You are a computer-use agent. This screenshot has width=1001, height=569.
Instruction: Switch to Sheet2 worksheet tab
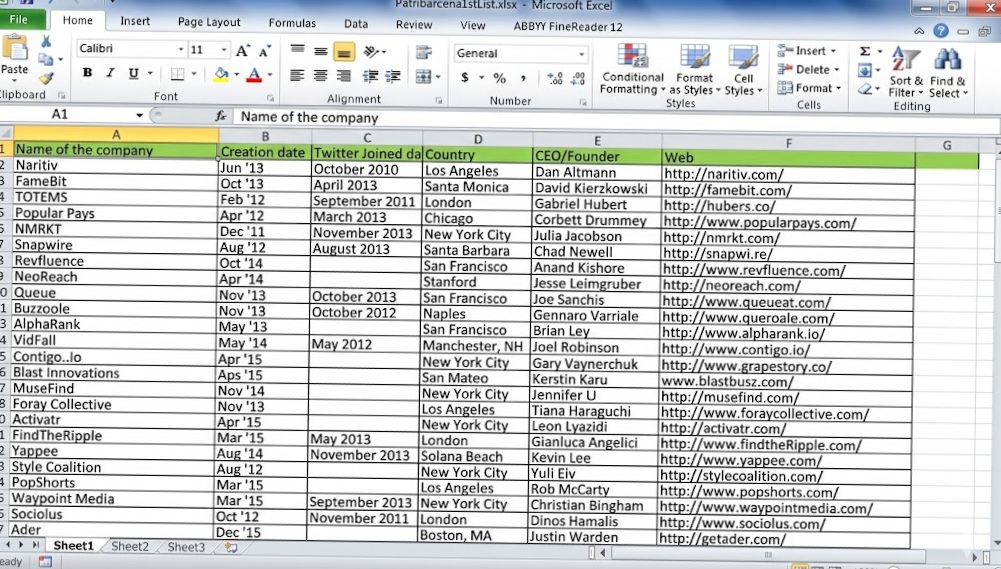[130, 546]
